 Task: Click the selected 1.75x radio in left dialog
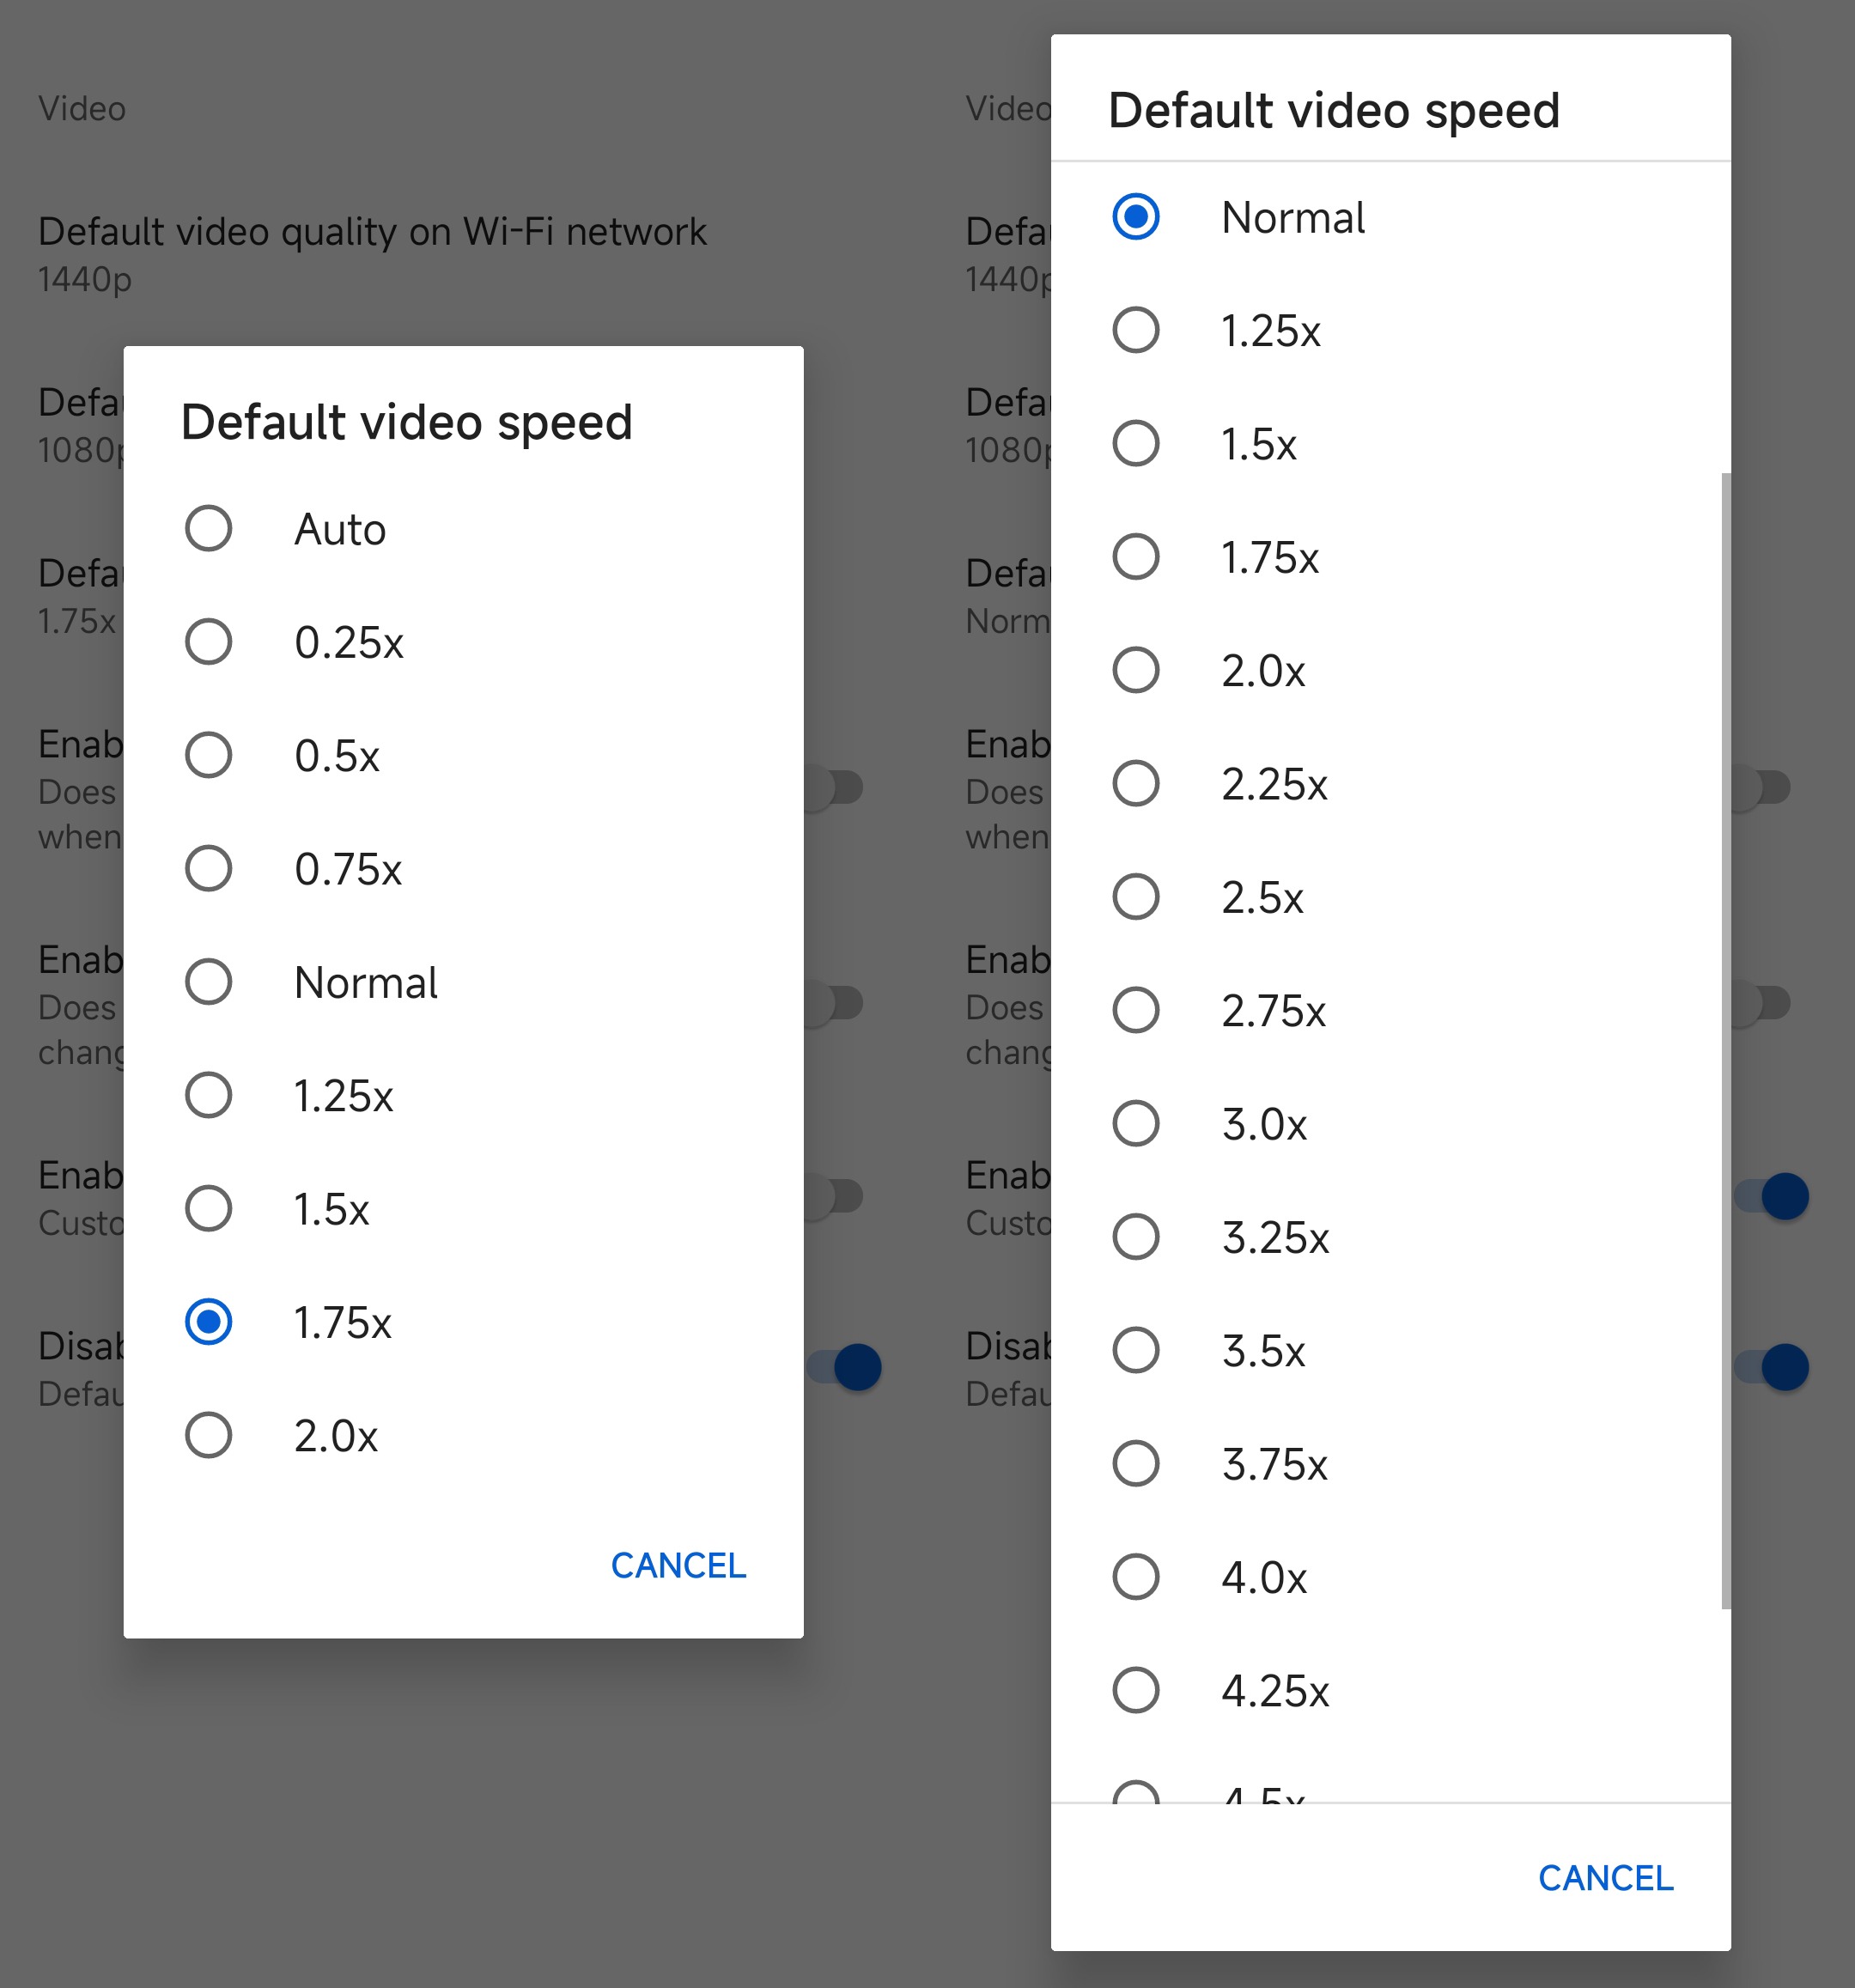[209, 1322]
